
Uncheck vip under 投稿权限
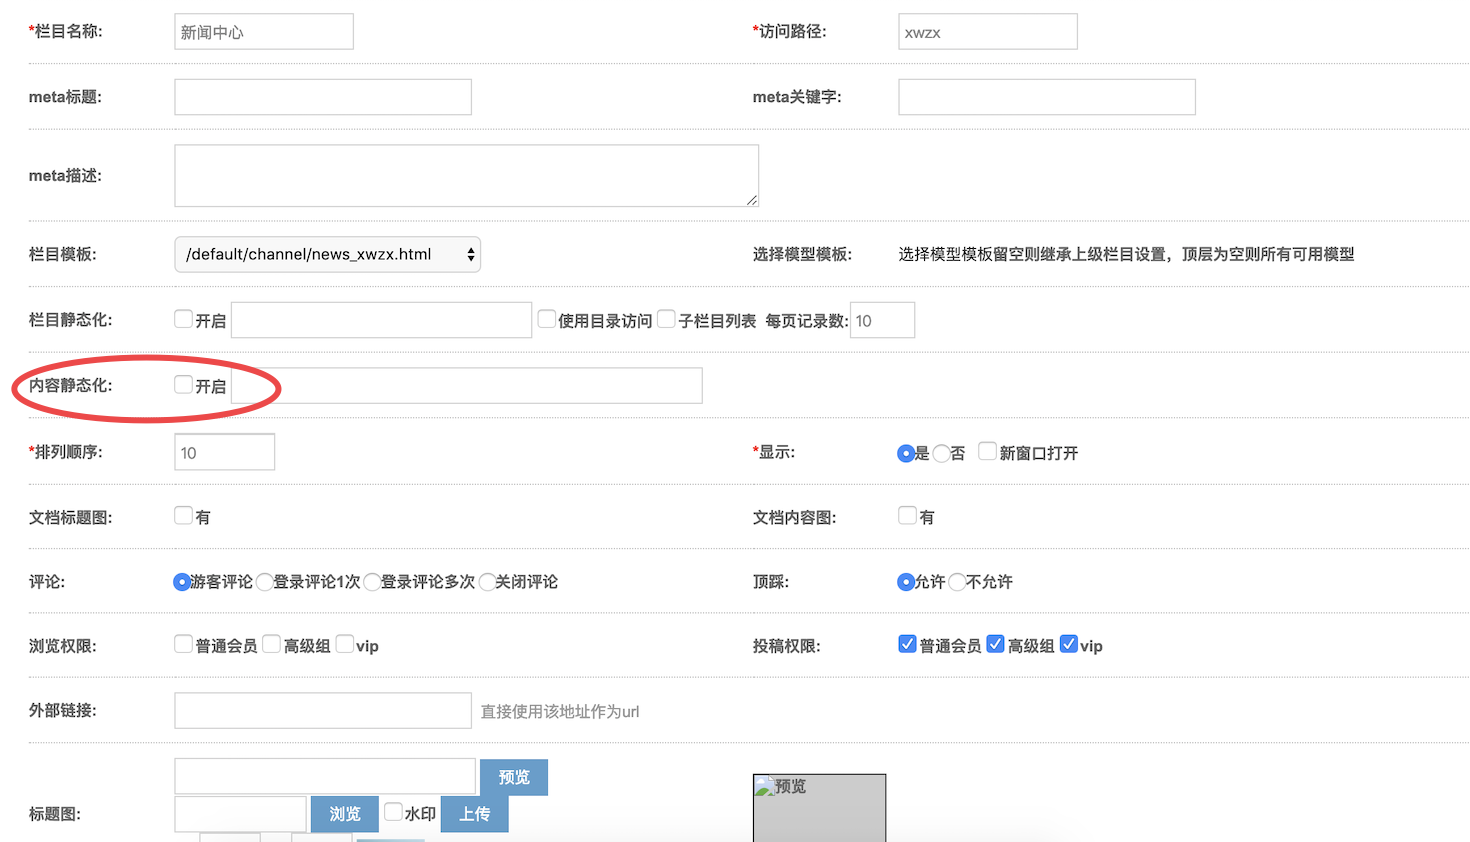[x=1068, y=644]
